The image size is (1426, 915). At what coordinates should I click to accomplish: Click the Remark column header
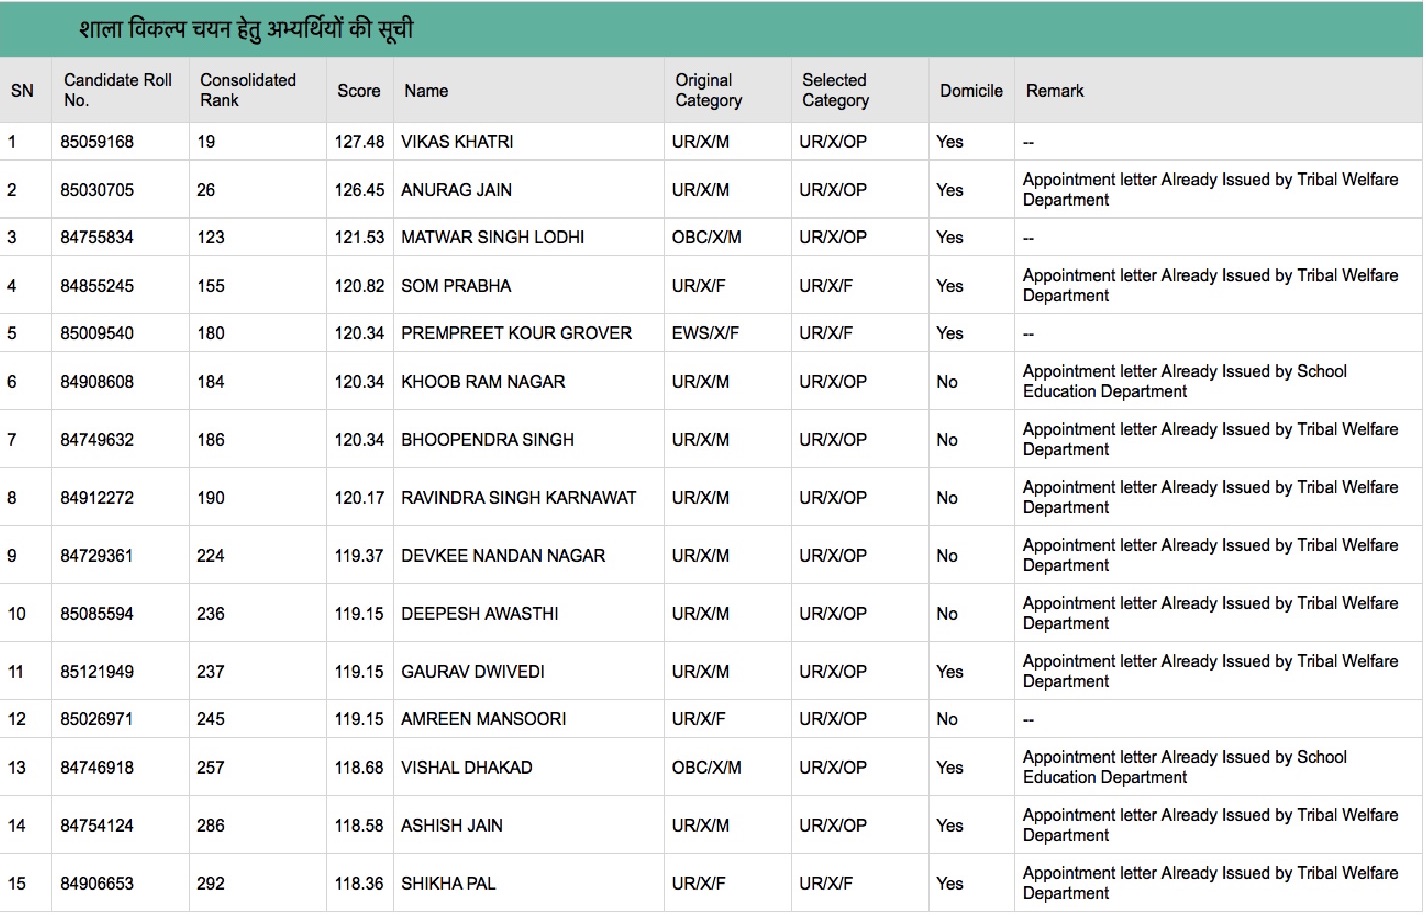[1054, 91]
